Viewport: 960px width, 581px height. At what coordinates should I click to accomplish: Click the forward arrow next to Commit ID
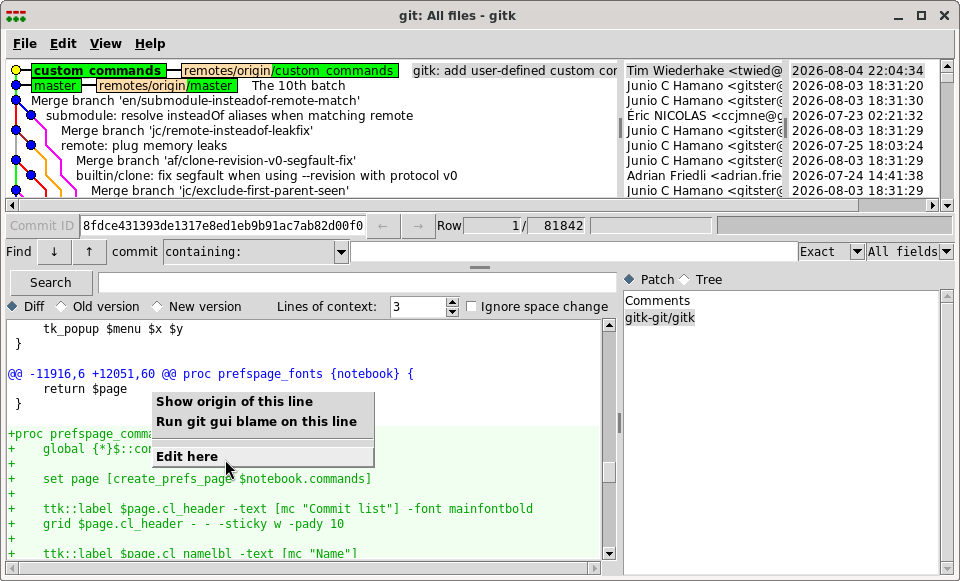pos(418,226)
